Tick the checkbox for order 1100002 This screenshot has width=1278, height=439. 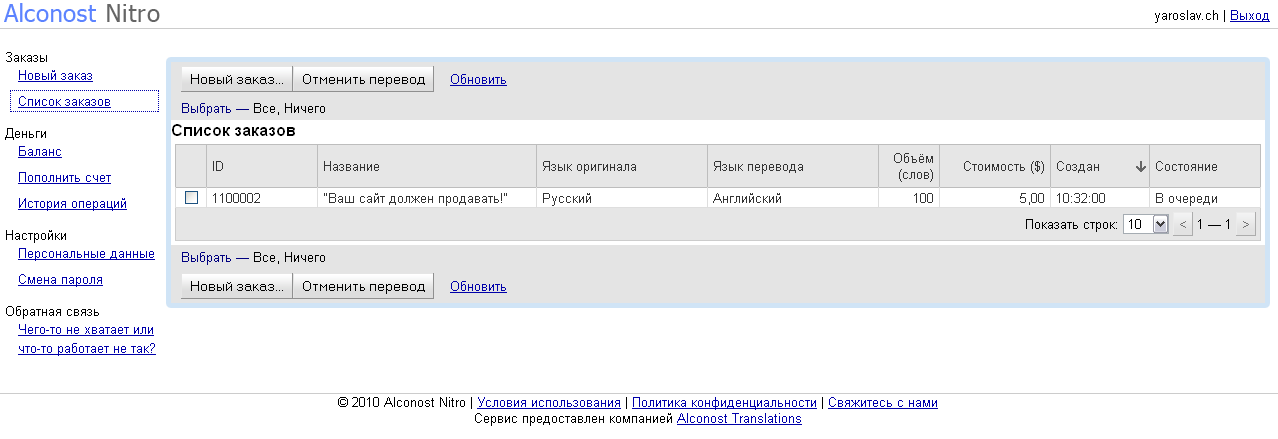[191, 198]
